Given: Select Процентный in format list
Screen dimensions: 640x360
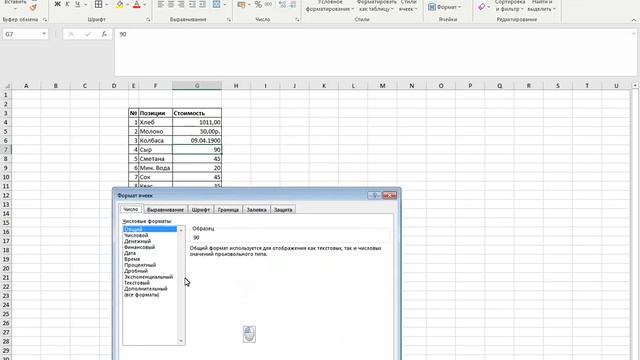Looking at the screenshot, I should 140,265.
